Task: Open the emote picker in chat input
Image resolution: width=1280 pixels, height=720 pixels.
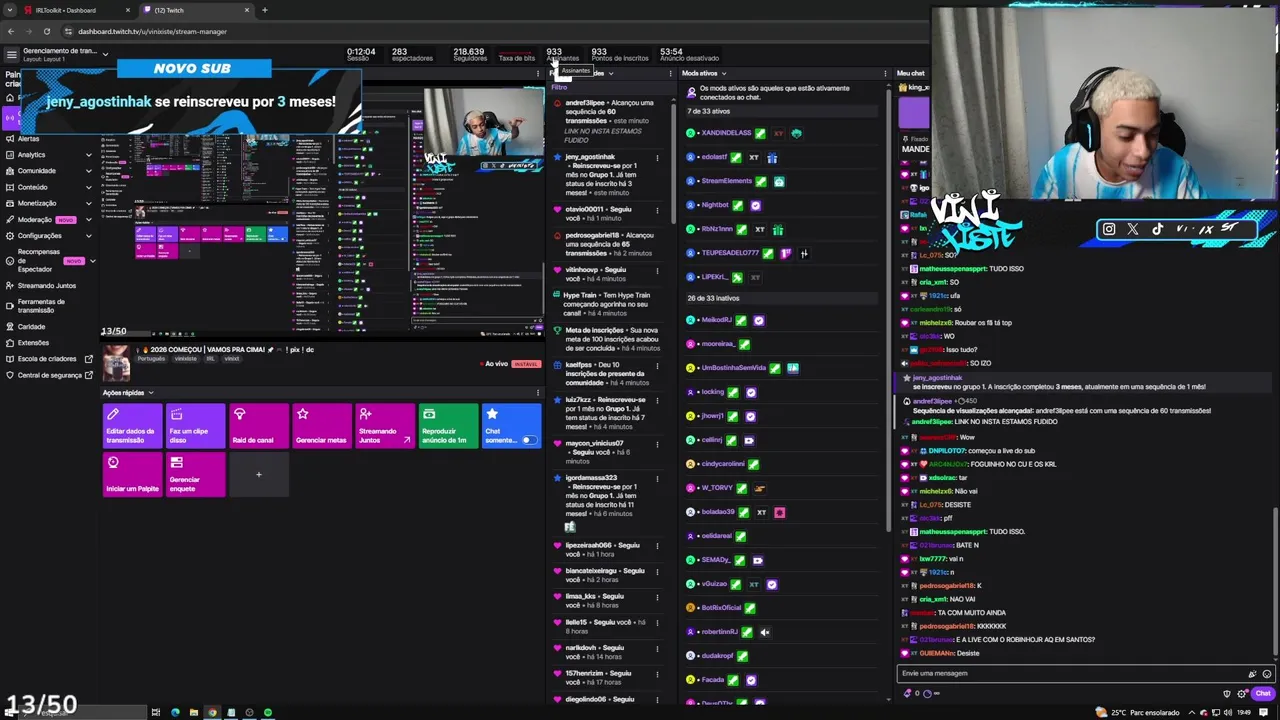Action: tap(1267, 674)
